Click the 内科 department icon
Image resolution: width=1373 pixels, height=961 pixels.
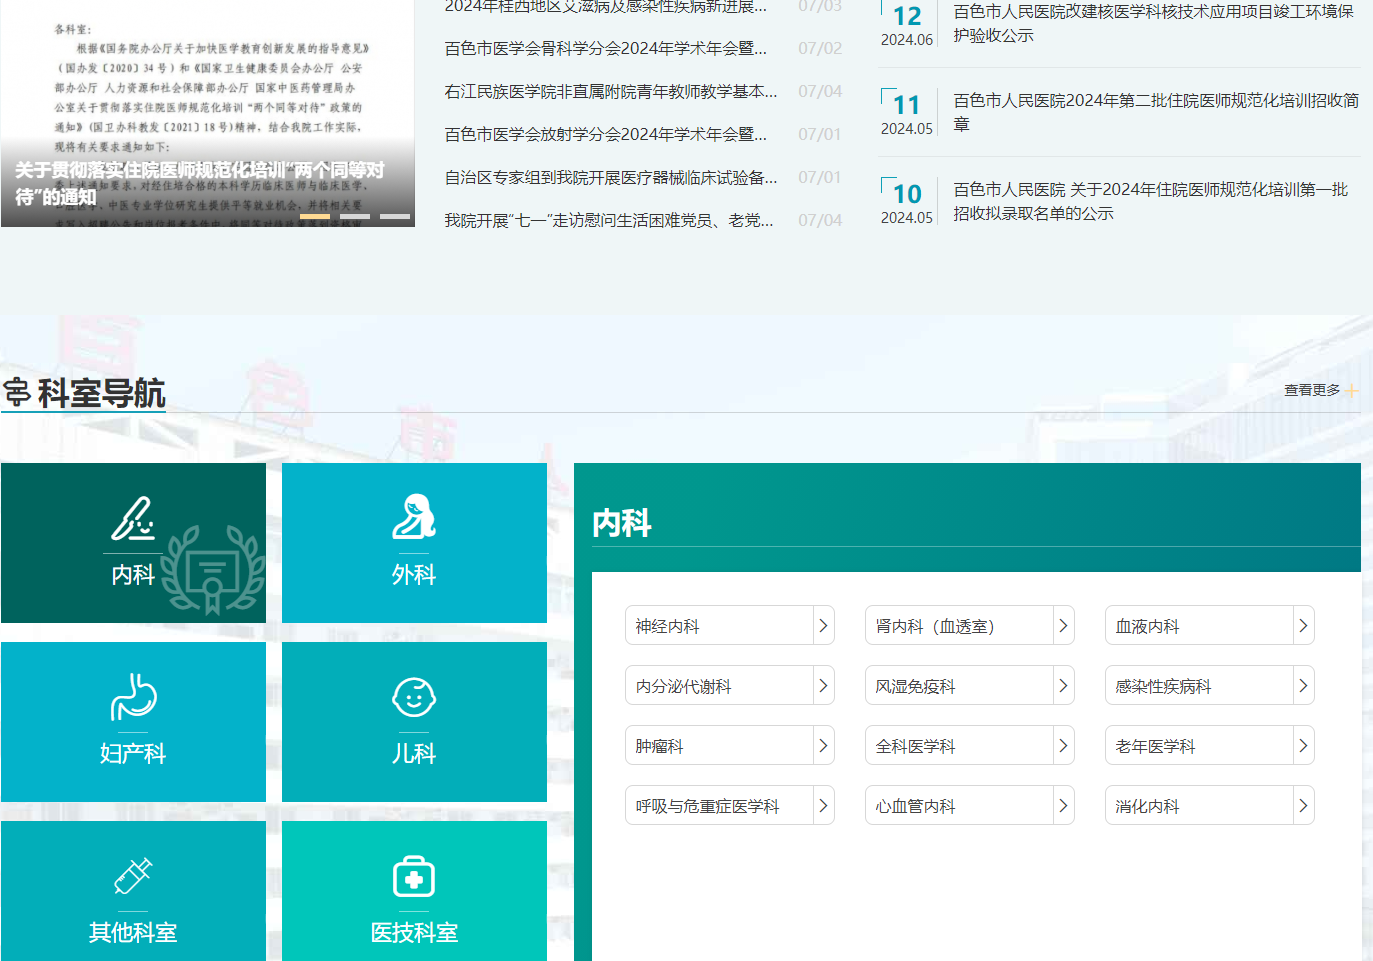point(133,518)
